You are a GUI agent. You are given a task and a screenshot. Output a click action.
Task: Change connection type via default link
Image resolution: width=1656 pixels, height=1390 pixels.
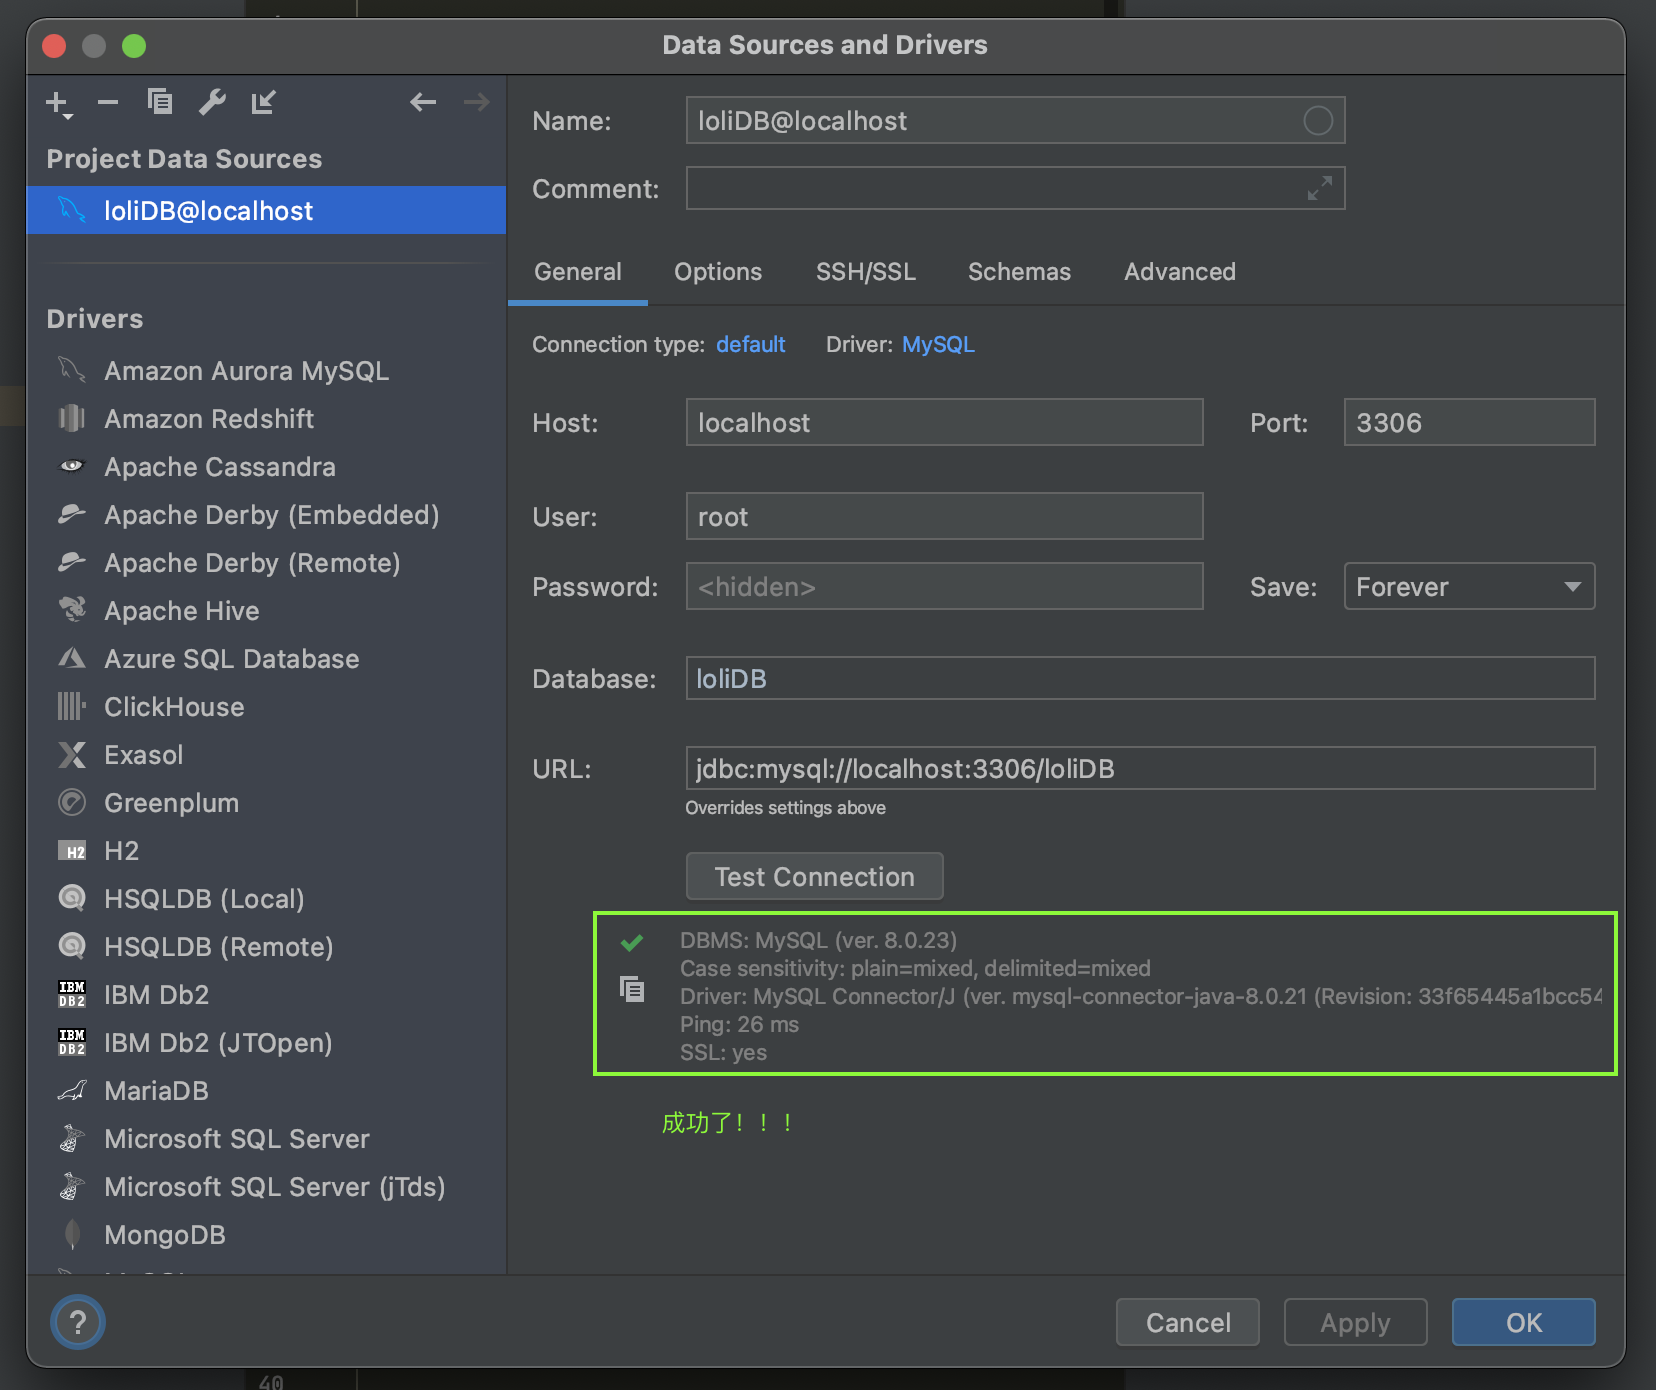(x=751, y=344)
